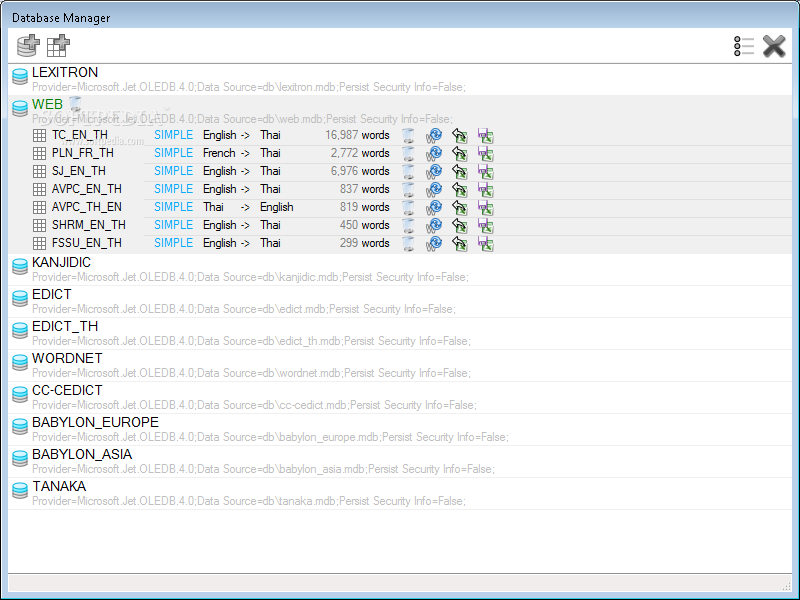Viewport: 800px width, 600px height.
Task: Expand the EDICT database entry
Action: tap(20, 298)
